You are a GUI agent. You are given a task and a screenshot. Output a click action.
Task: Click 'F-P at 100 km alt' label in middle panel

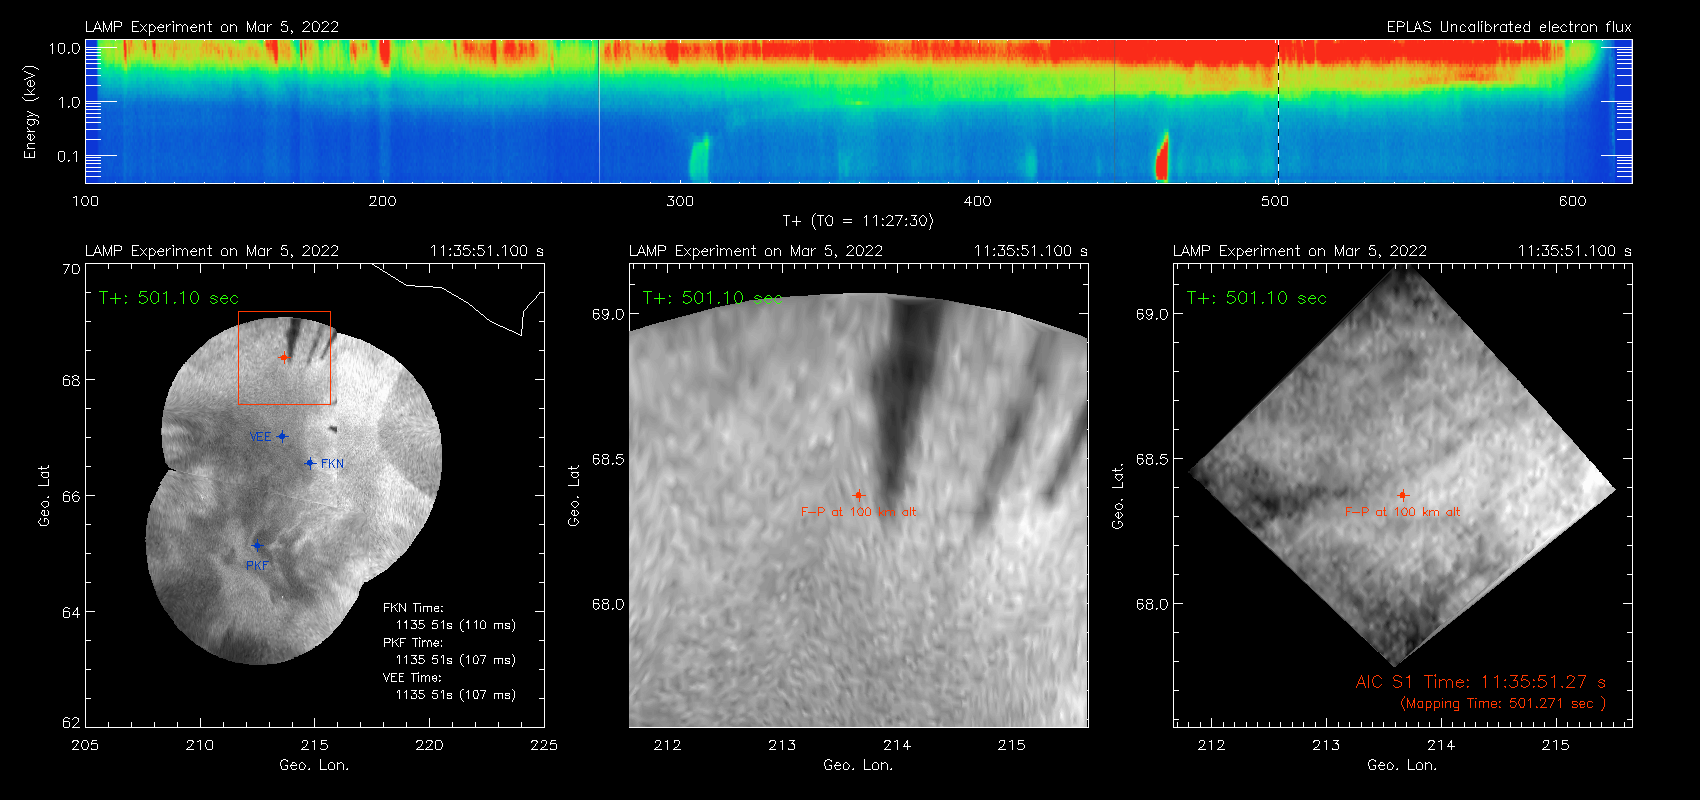tap(859, 512)
